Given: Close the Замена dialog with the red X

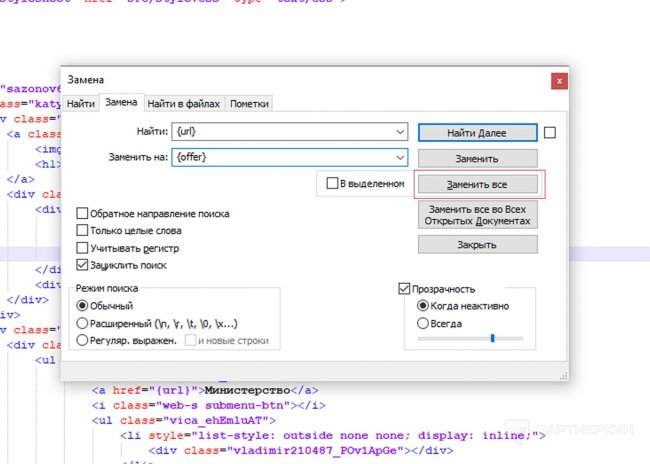Looking at the screenshot, I should click(x=560, y=79).
